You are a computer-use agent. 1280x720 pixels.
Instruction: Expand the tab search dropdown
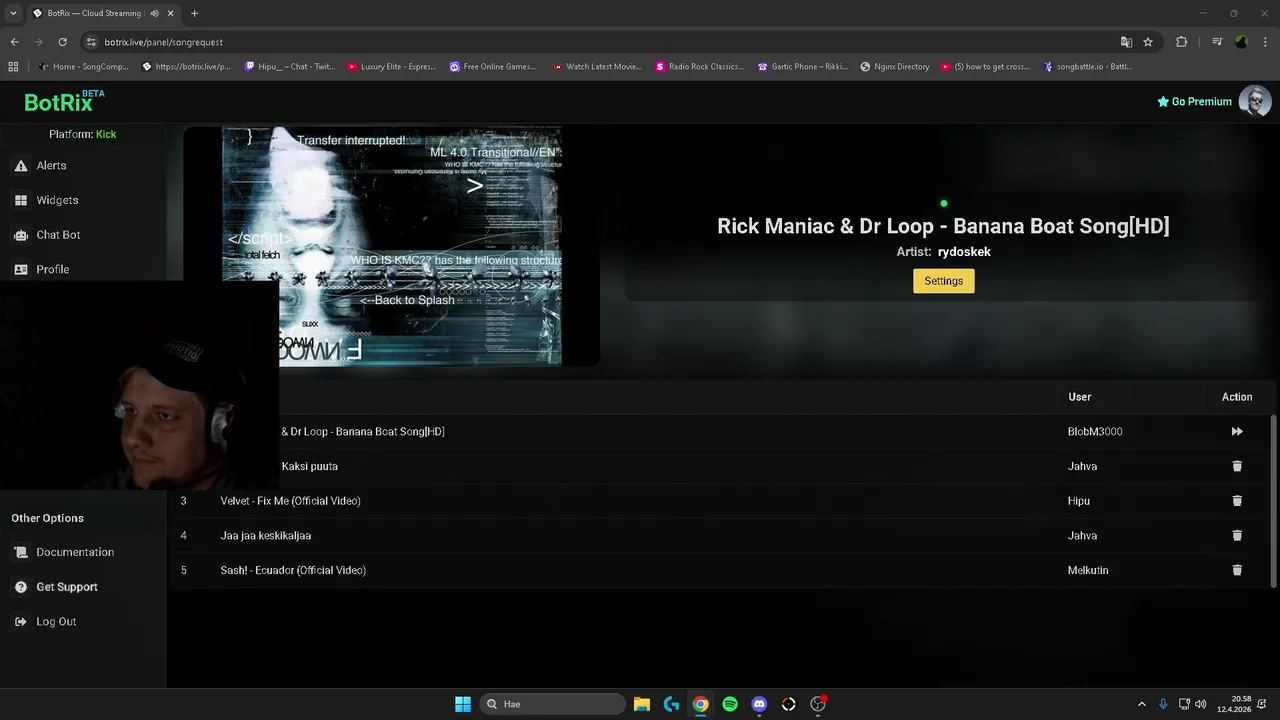pos(13,13)
